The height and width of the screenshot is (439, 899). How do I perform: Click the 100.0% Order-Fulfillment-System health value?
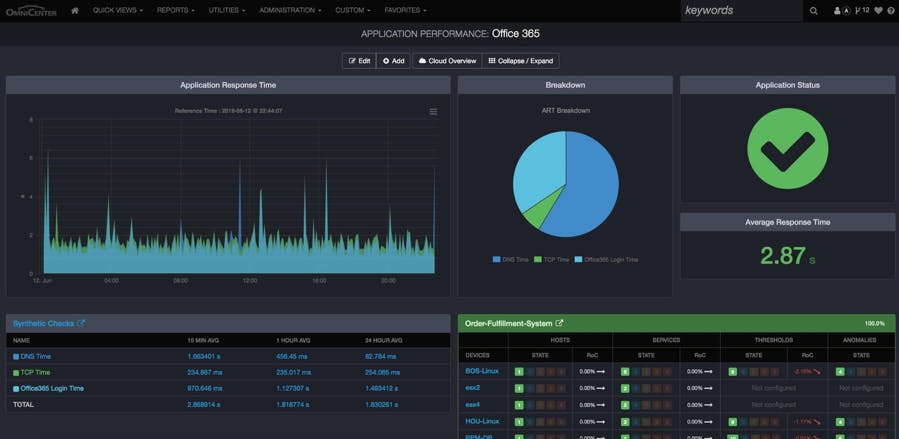(x=875, y=324)
